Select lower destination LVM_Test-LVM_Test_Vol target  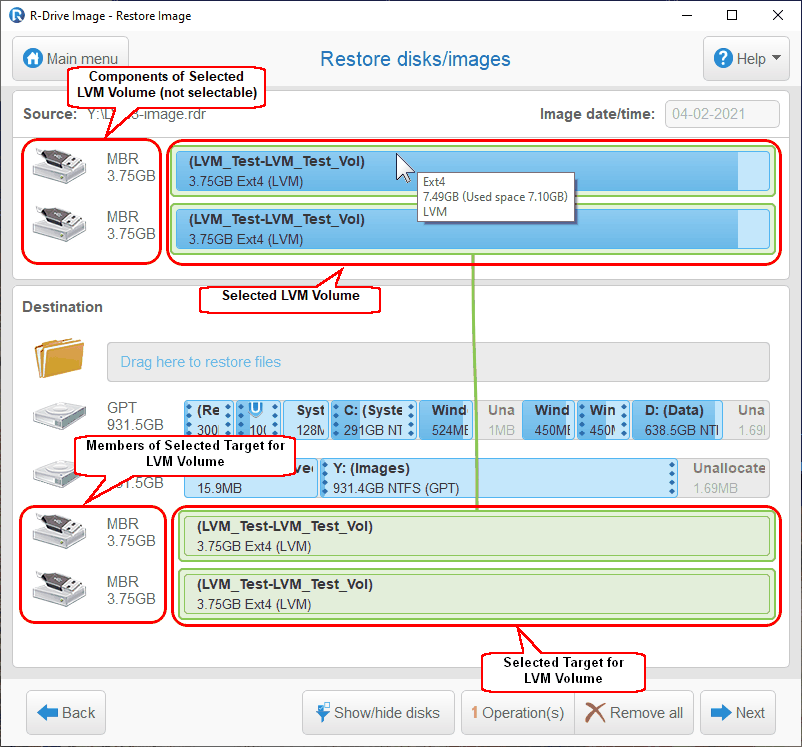[x=477, y=594]
